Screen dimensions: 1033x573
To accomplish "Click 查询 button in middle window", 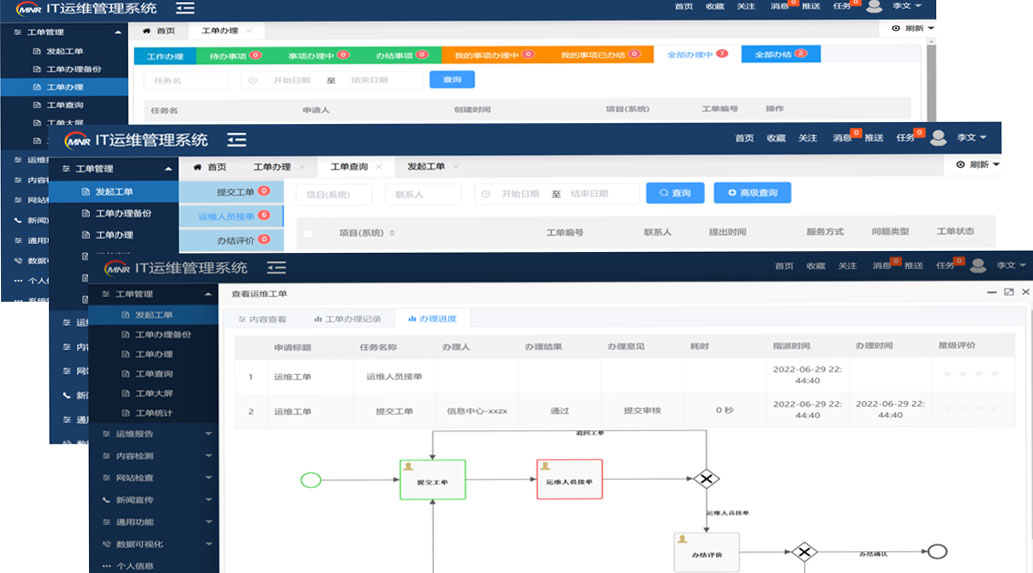I will point(675,193).
